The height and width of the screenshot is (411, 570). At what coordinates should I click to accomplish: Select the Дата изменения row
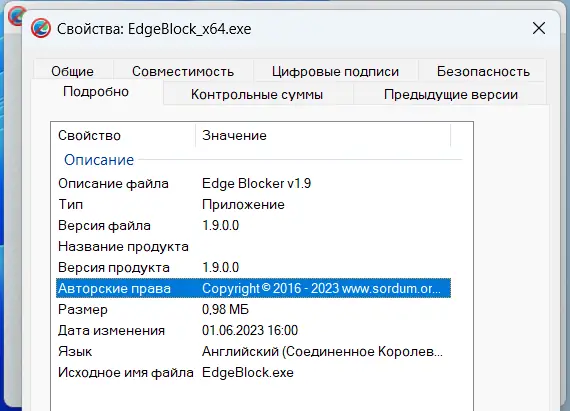[253, 331]
